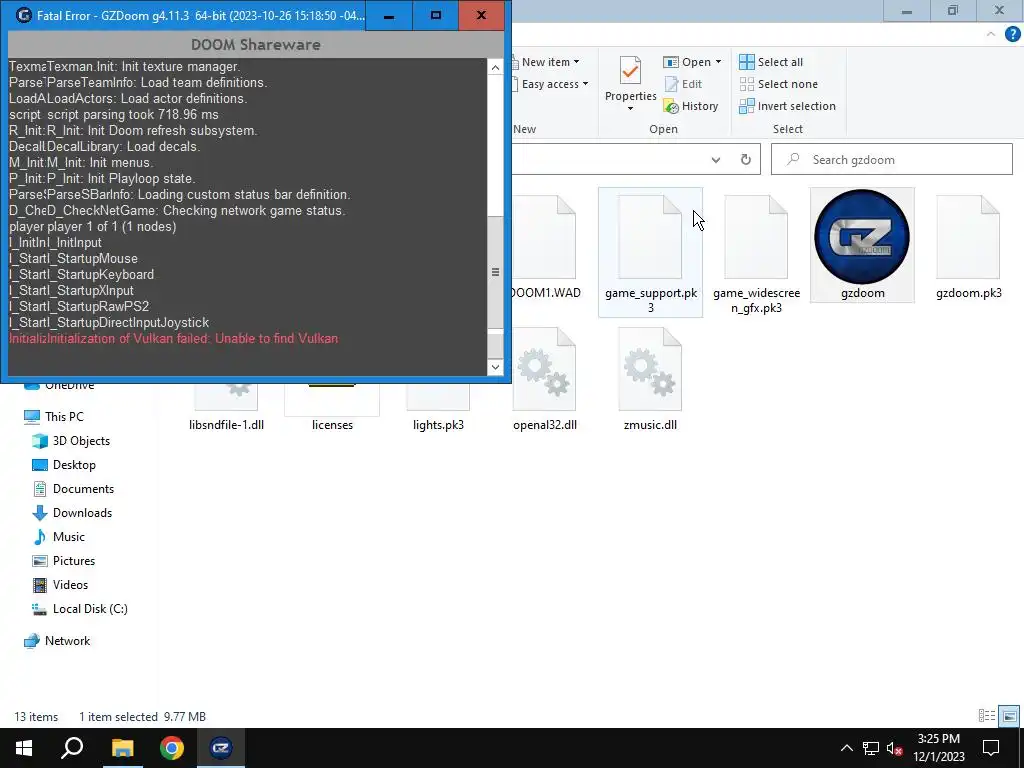This screenshot has height=768, width=1024.
Task: Open the History ribbon button
Action: (x=691, y=106)
